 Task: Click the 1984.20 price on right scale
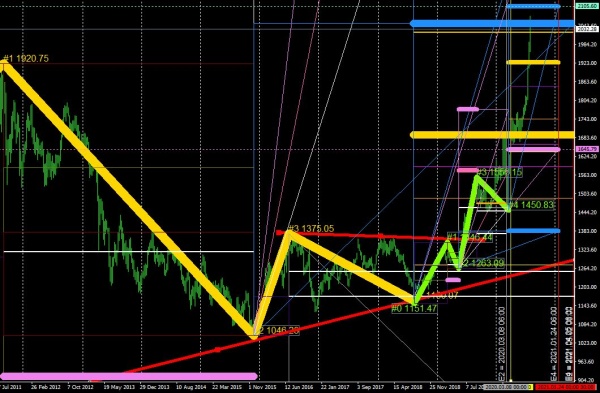pyautogui.click(x=588, y=44)
